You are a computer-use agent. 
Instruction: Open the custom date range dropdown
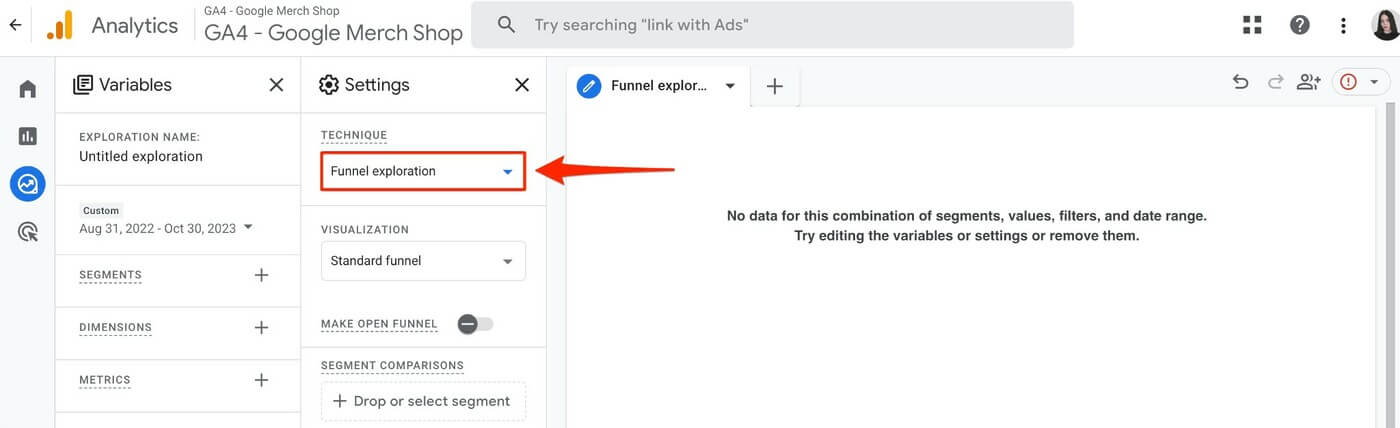pyautogui.click(x=166, y=228)
